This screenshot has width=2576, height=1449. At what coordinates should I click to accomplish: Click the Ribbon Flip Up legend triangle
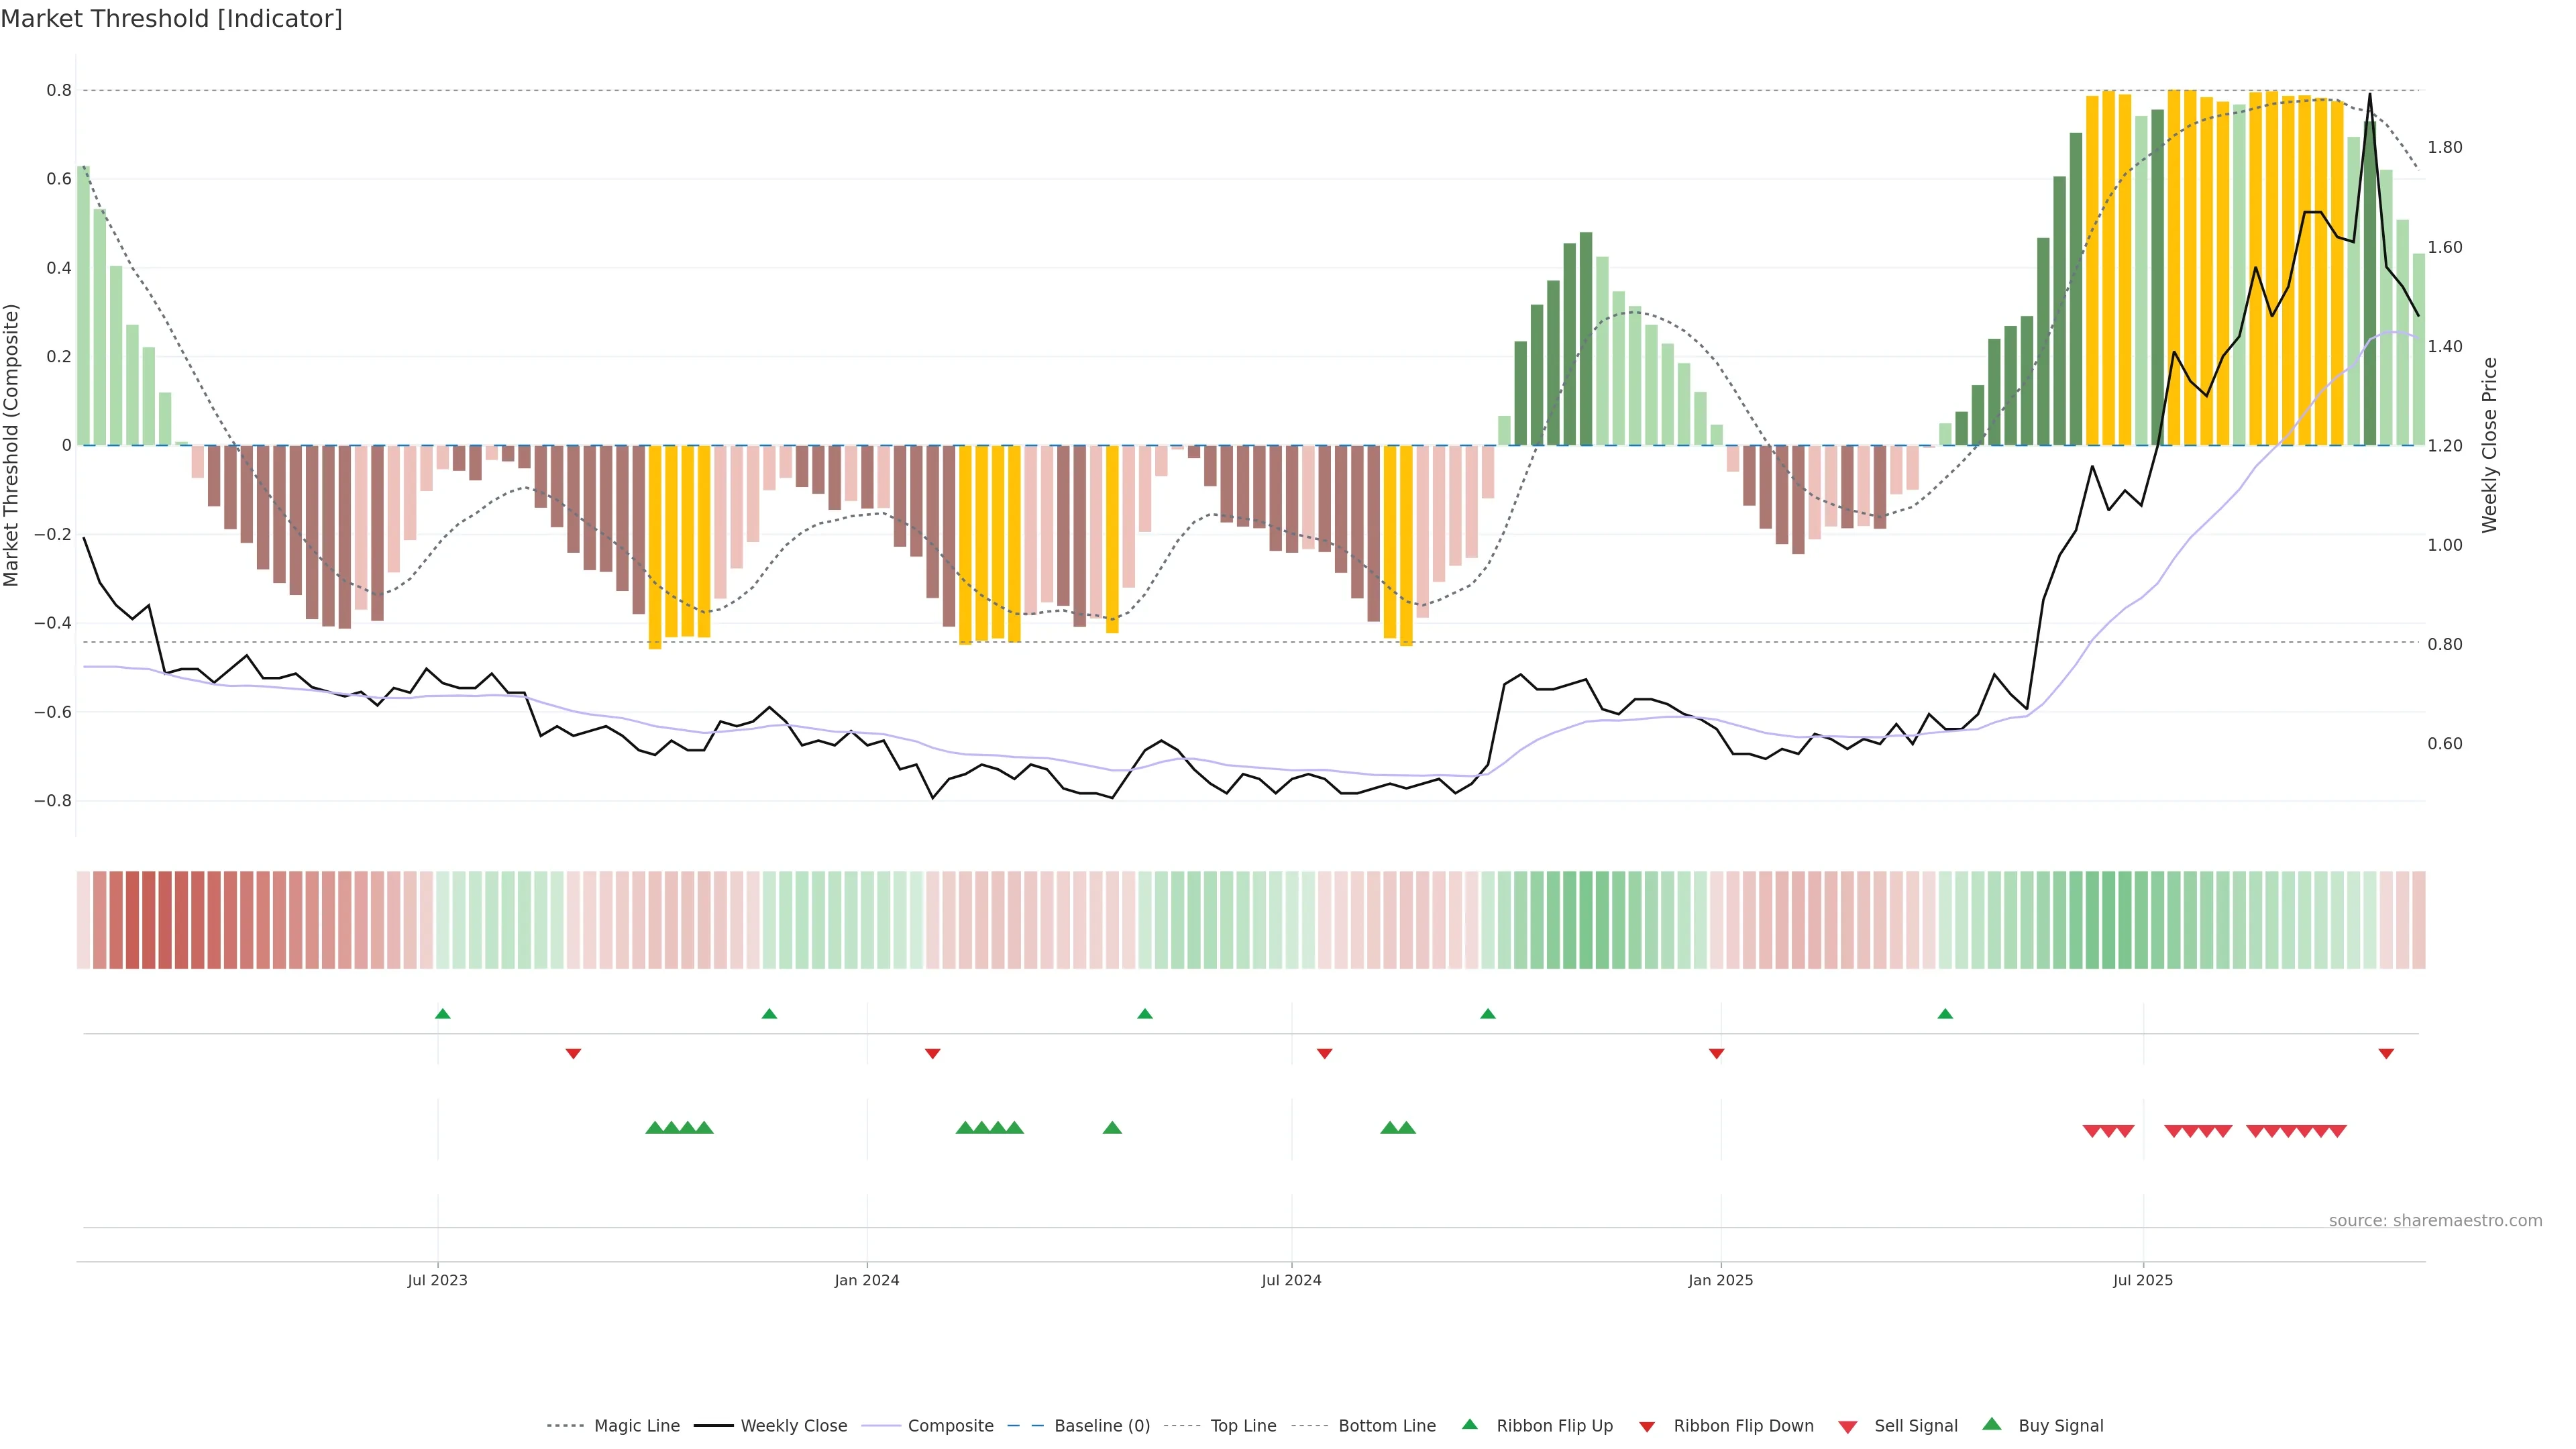coord(1469,1424)
